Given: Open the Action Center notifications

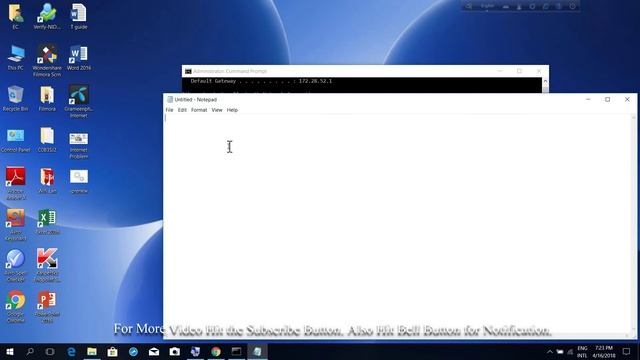Looking at the screenshot, I should (x=627, y=351).
